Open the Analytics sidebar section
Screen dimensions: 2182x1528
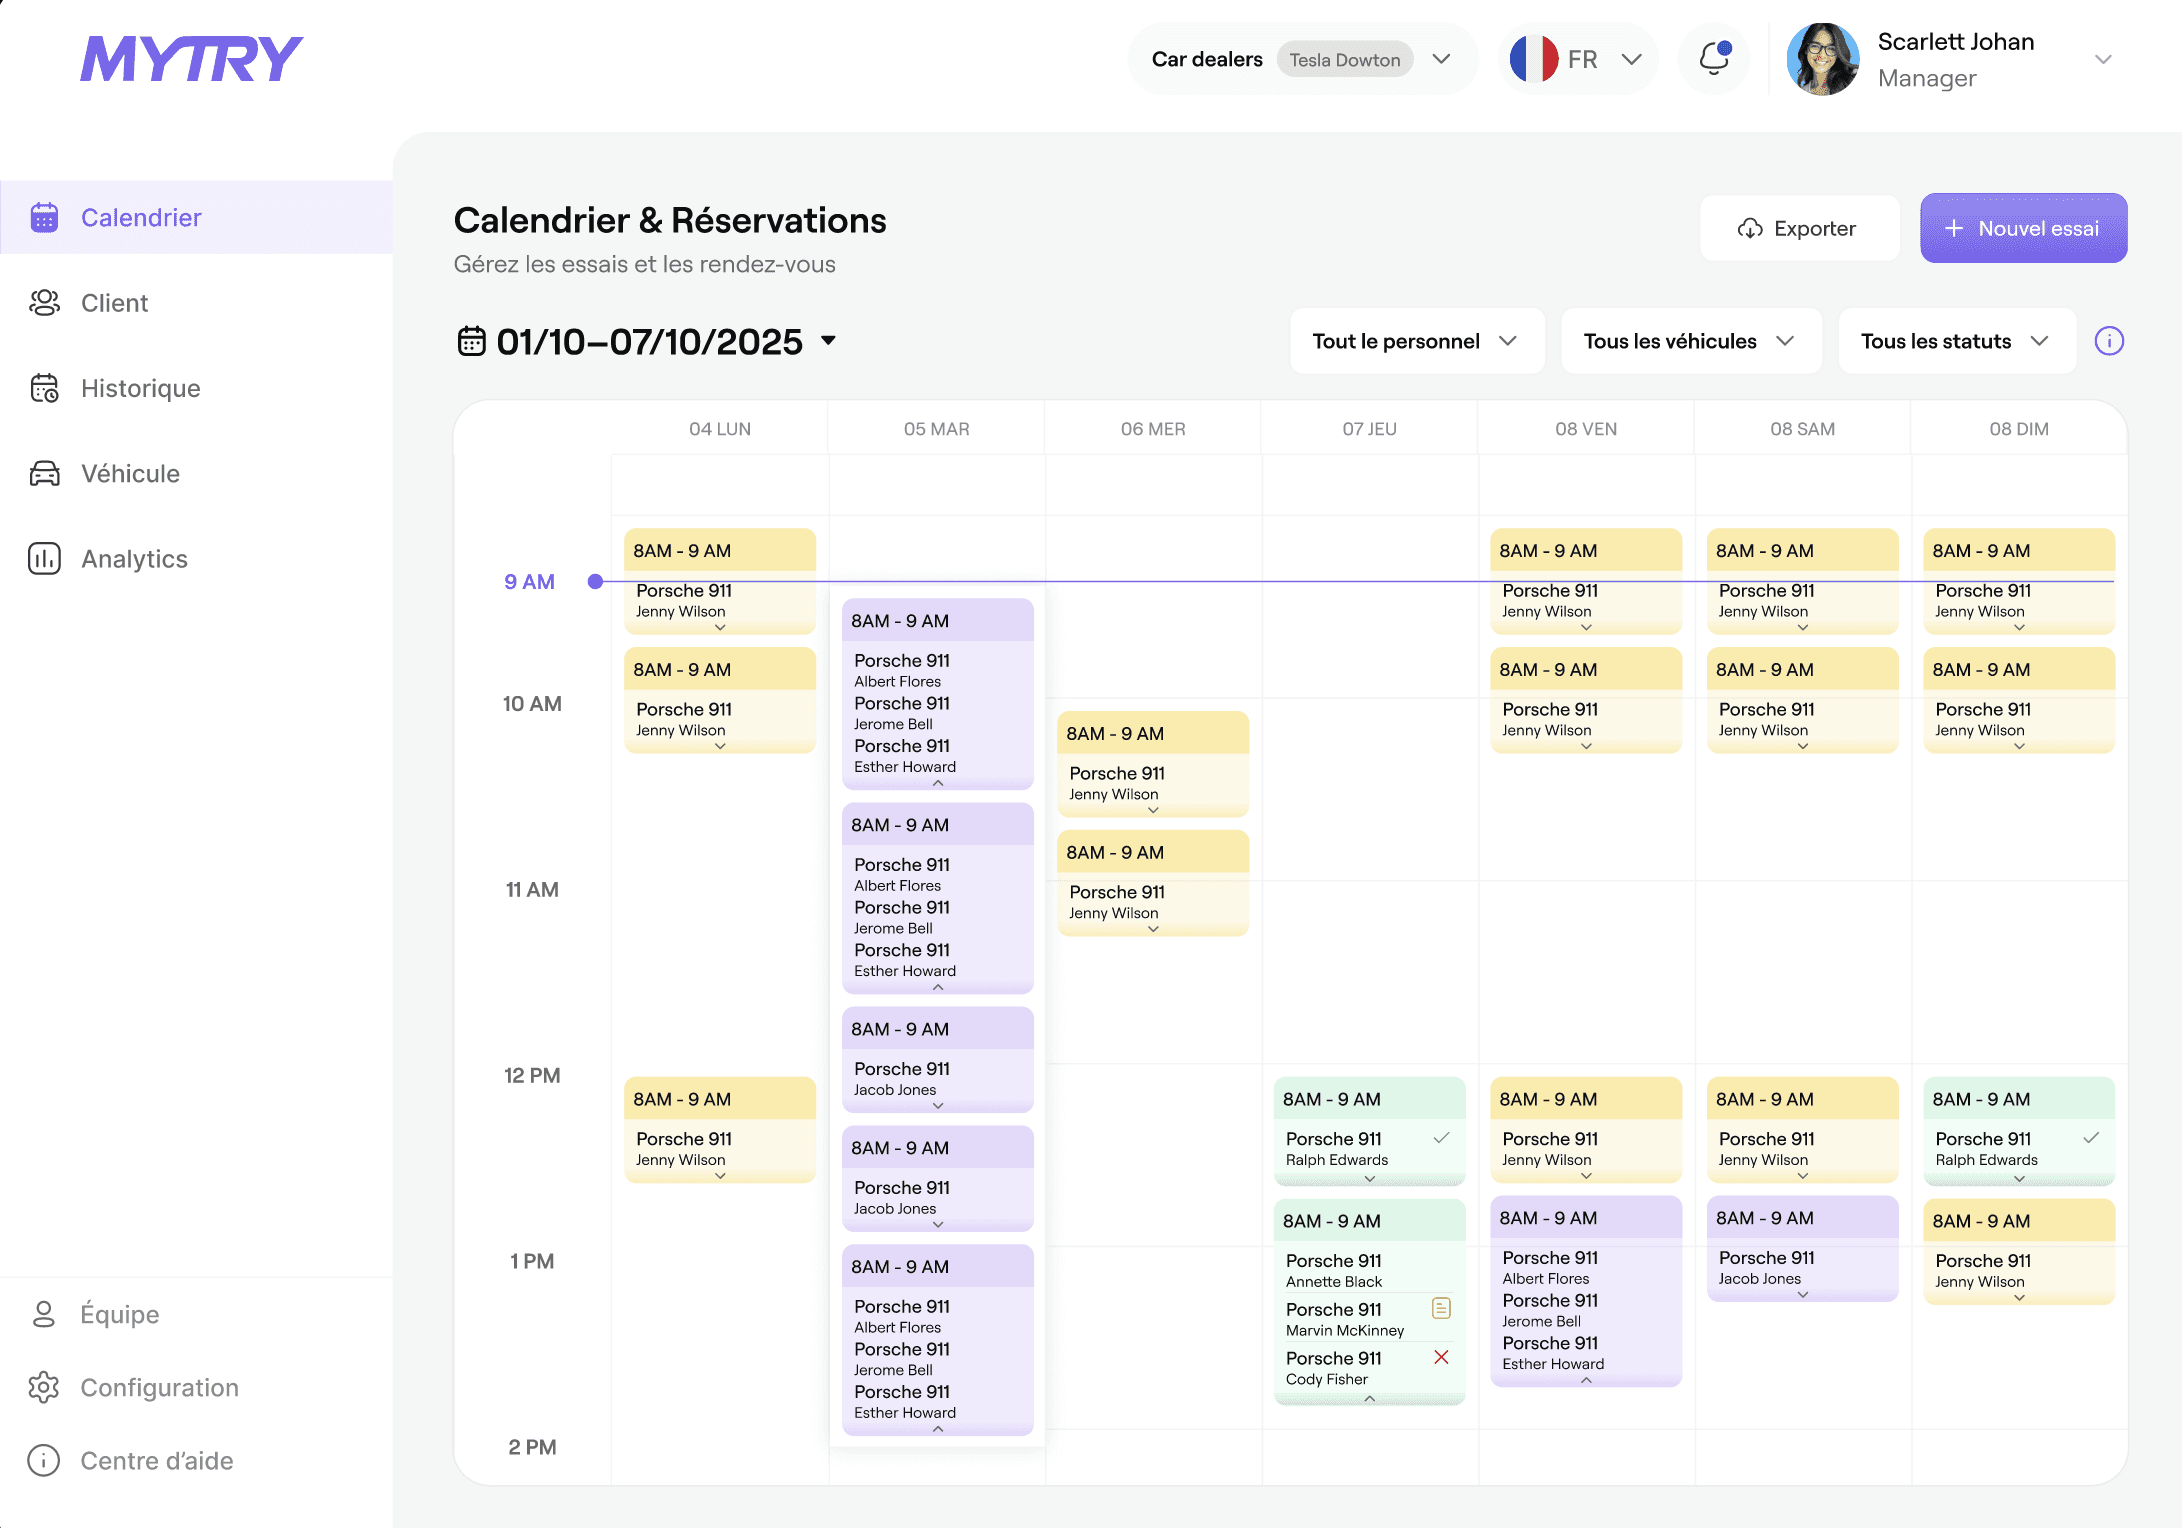click(134, 559)
